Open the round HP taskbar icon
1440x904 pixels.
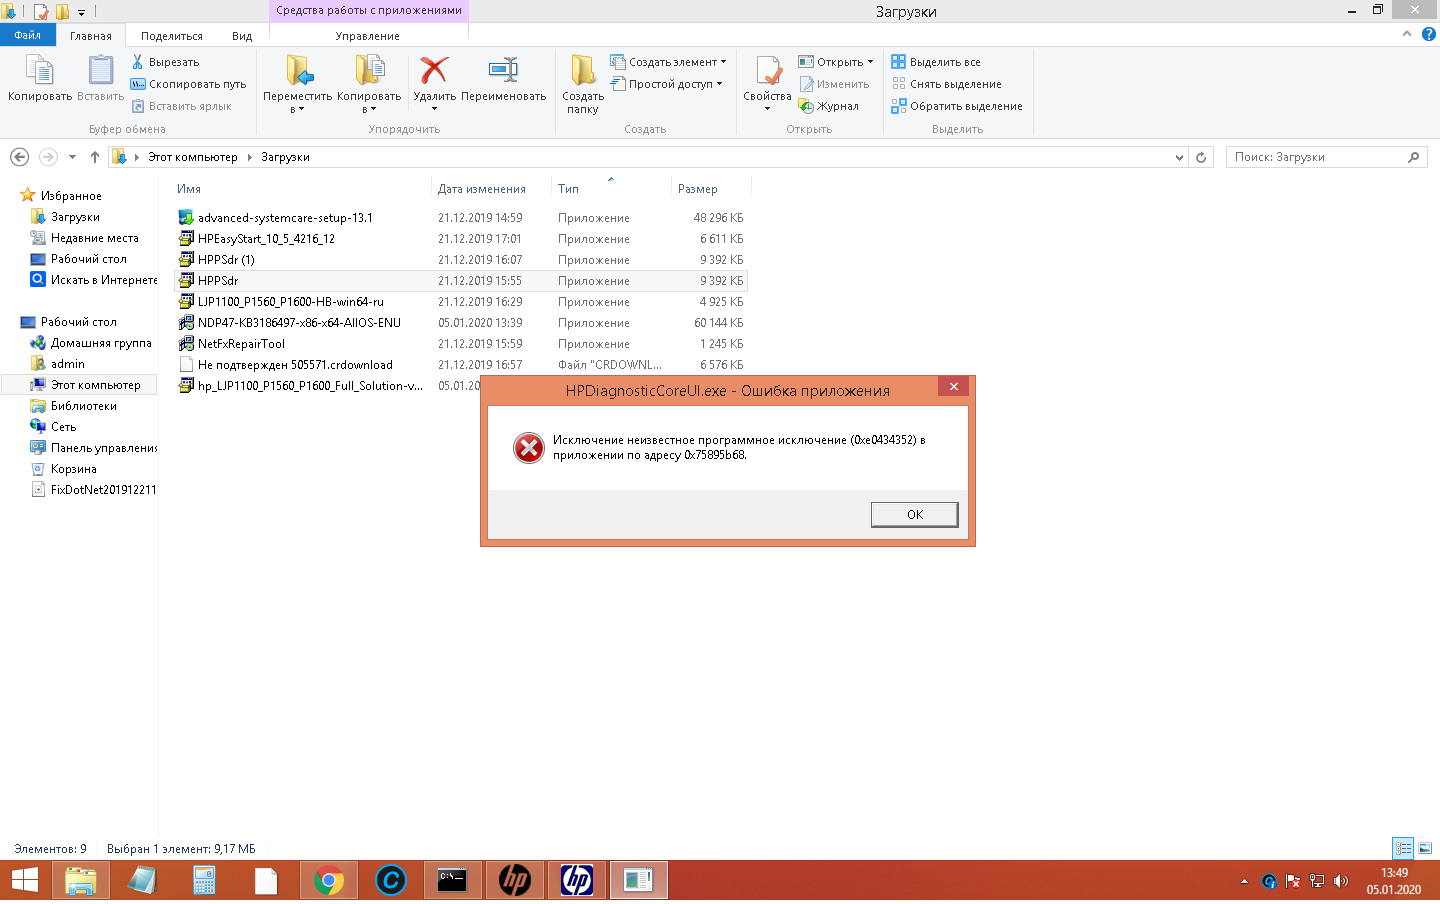[515, 881]
